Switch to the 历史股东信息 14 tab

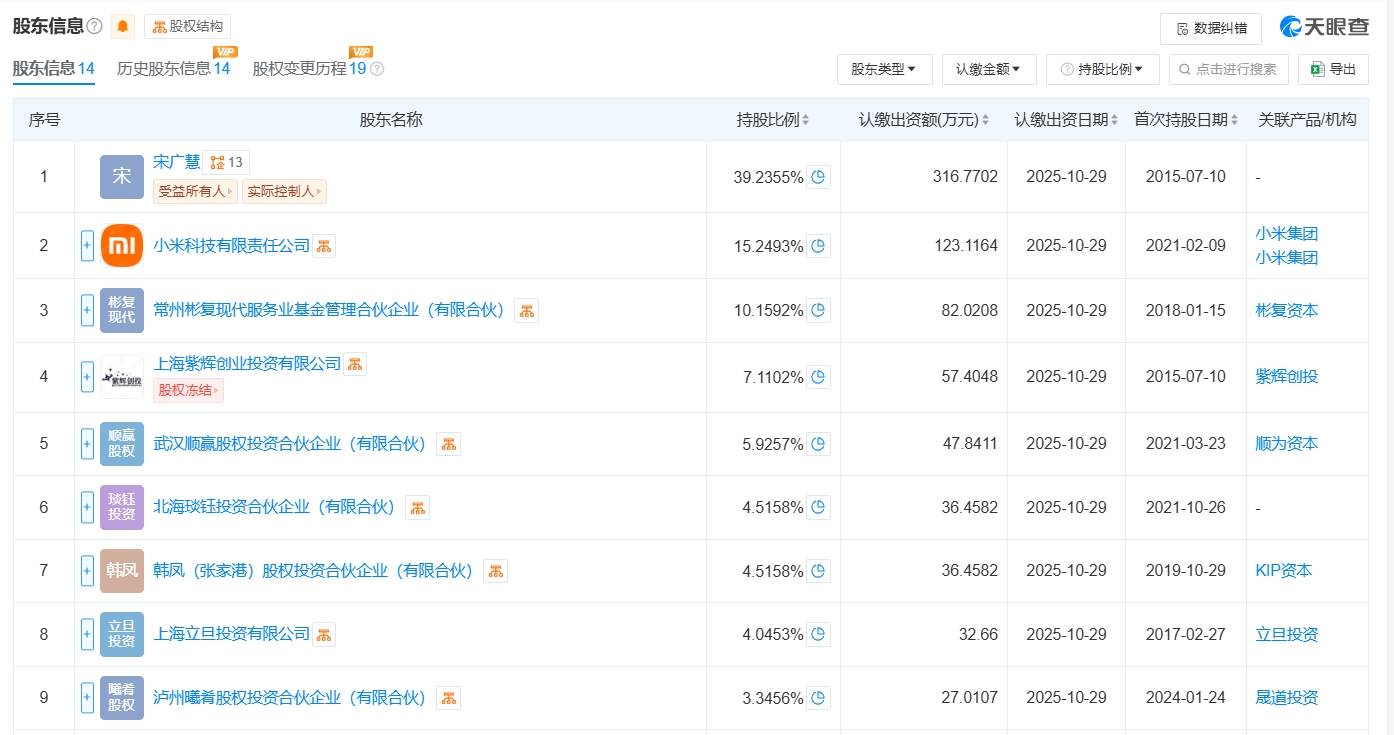(173, 69)
